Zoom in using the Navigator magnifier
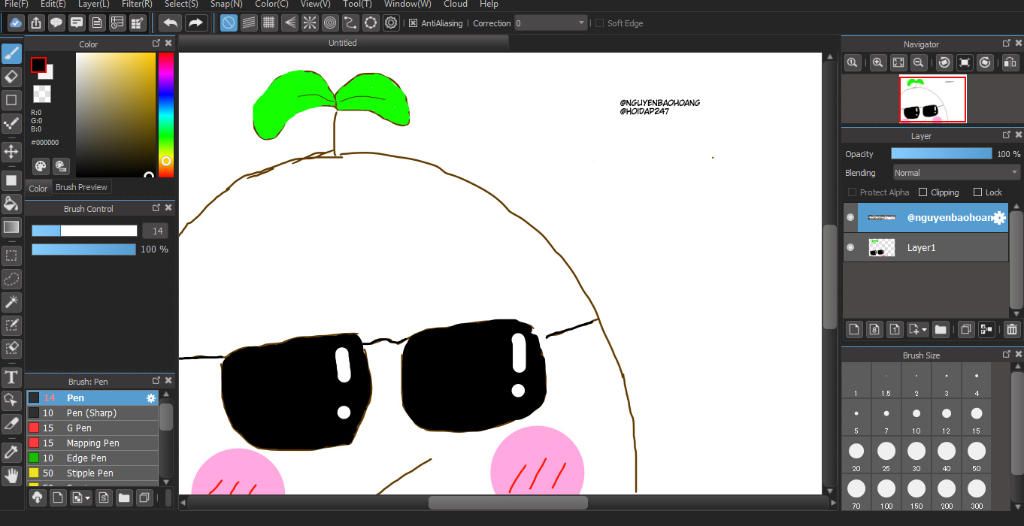This screenshot has width=1024, height=526. tap(877, 63)
